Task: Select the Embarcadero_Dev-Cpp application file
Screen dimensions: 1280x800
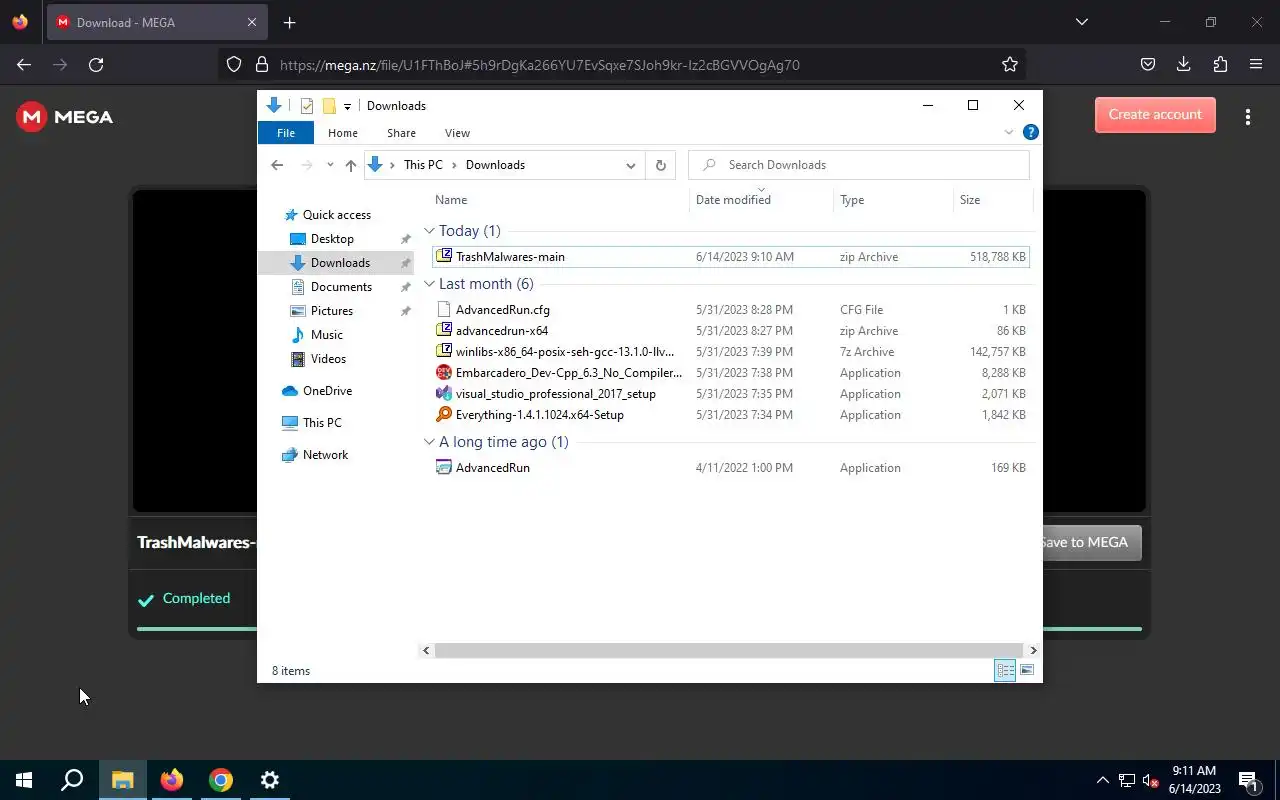Action: [731, 373]
